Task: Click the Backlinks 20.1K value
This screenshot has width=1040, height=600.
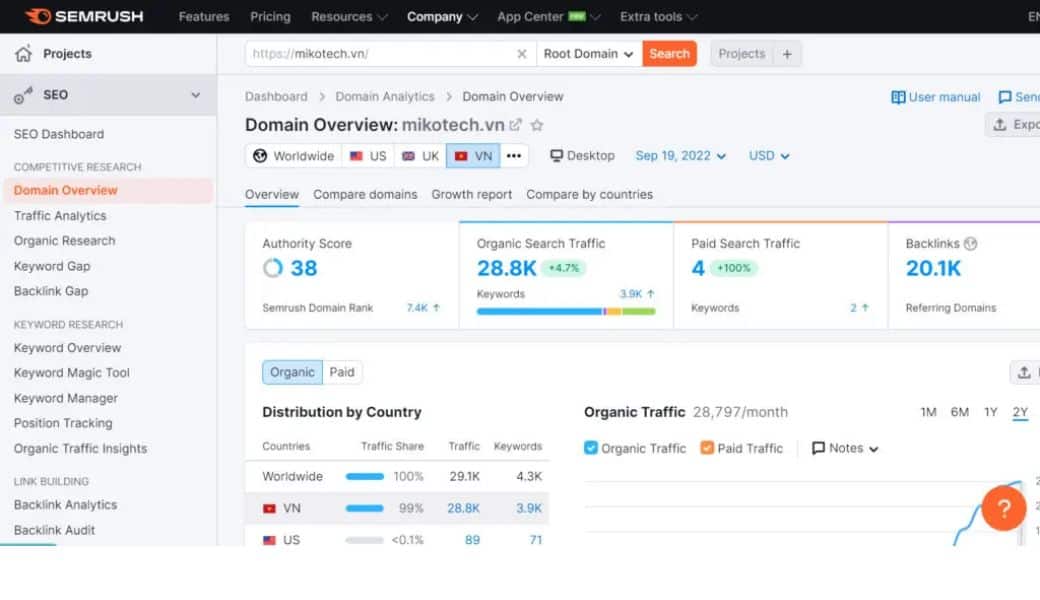Action: click(x=933, y=268)
